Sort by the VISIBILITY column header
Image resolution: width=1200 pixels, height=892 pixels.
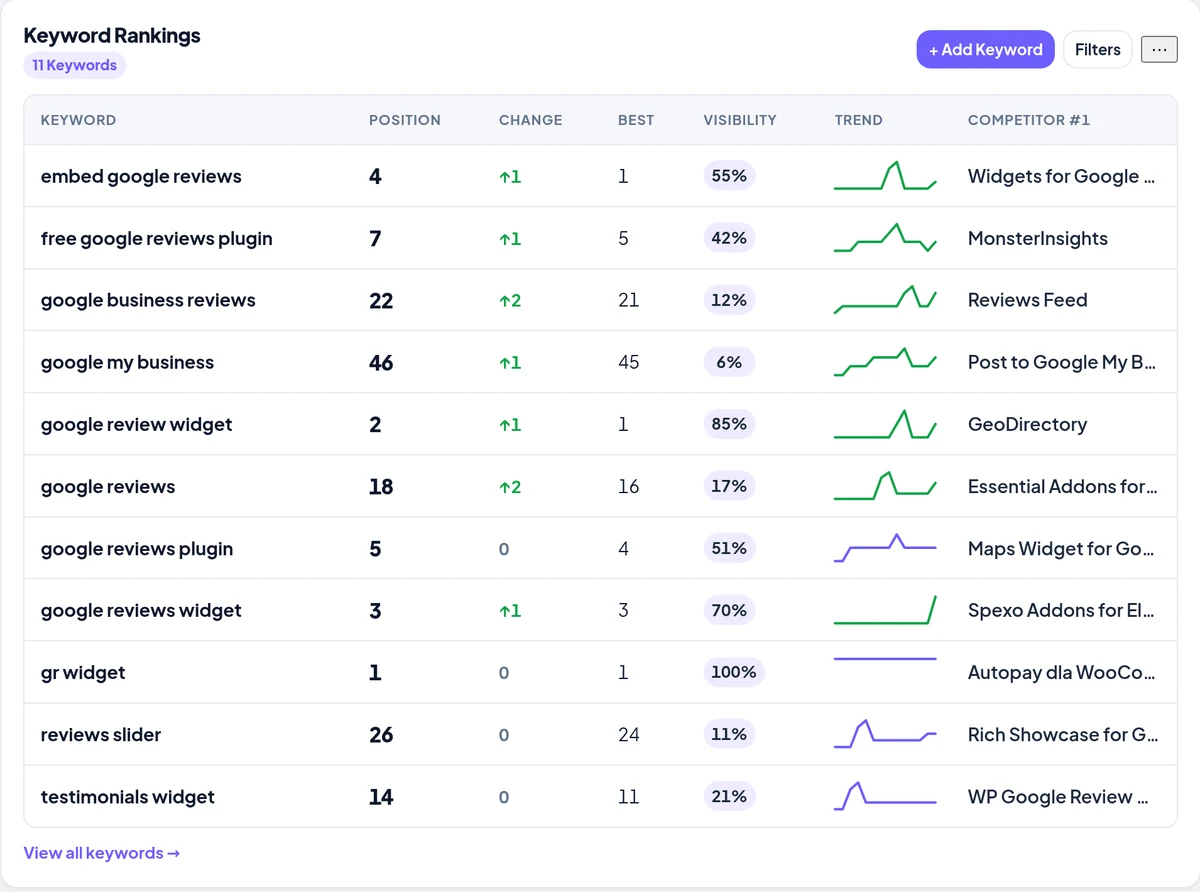(x=740, y=120)
